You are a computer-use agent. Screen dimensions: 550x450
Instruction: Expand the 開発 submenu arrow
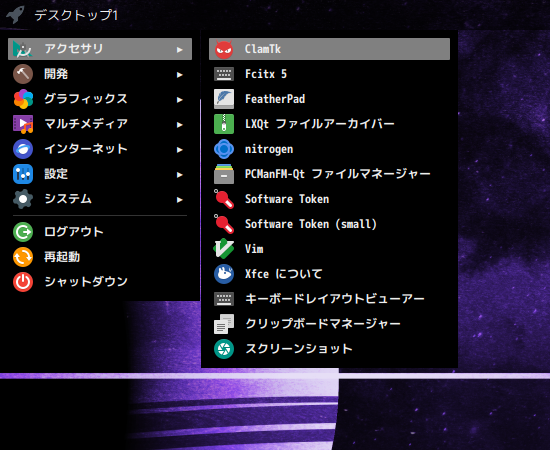(180, 75)
